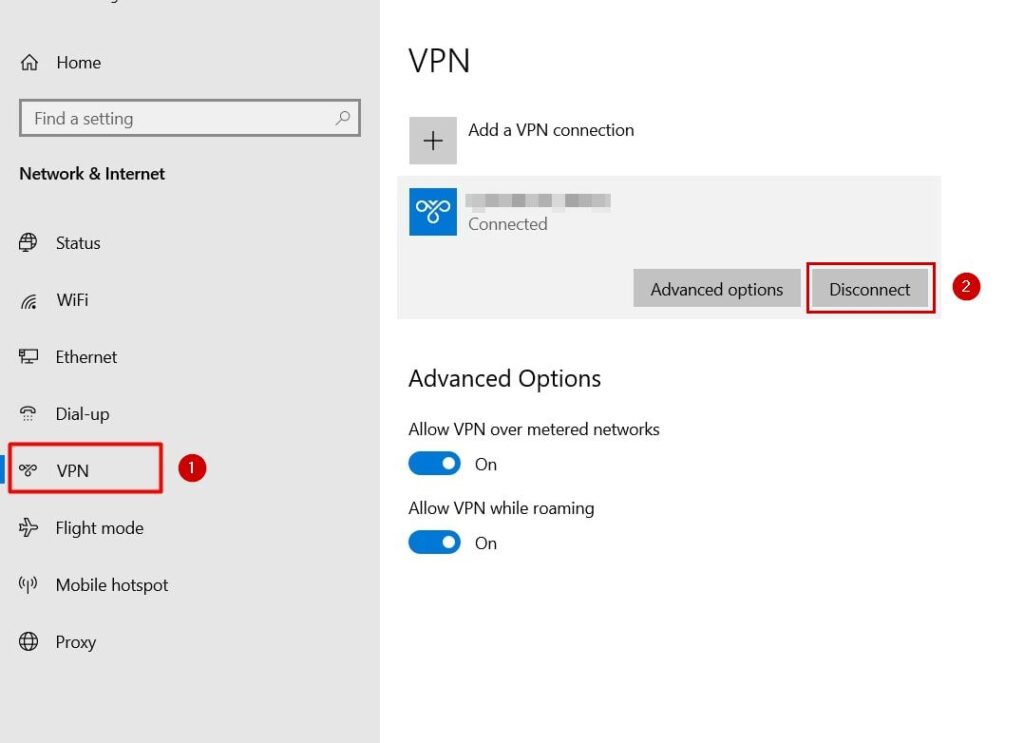
Task: Click the Mobile hotspot icon
Action: click(x=28, y=585)
